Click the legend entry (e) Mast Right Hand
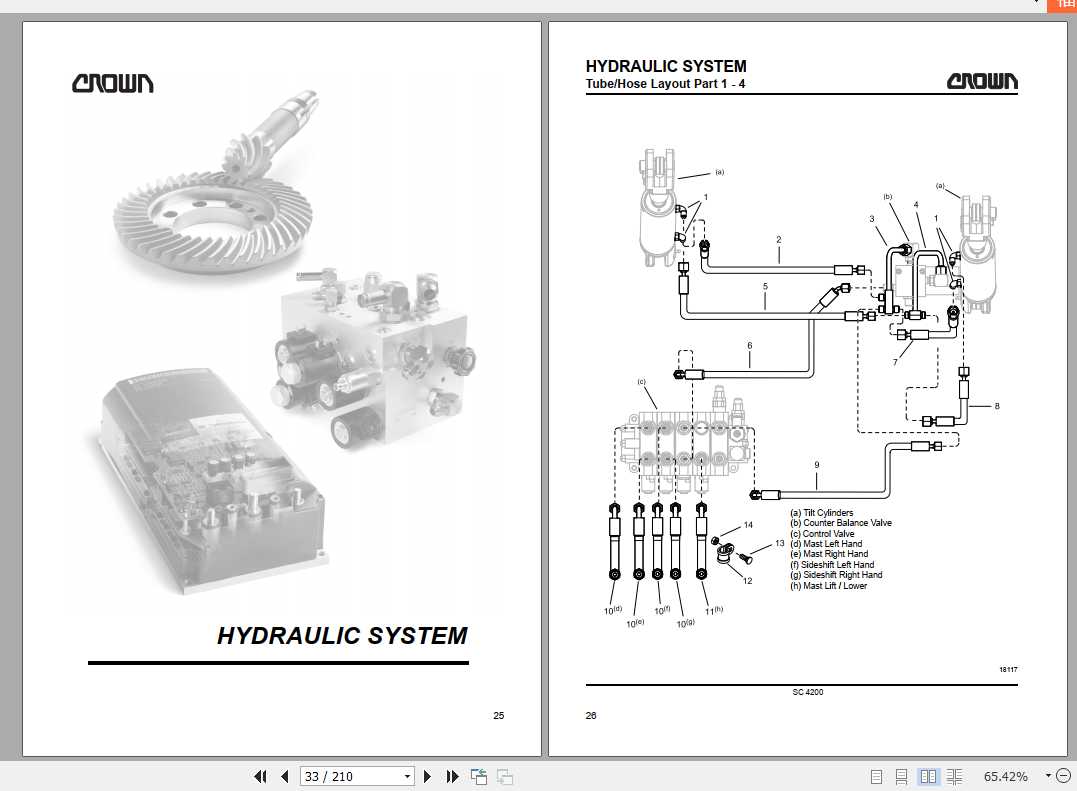Viewport: 1077px width, 791px height. point(829,554)
